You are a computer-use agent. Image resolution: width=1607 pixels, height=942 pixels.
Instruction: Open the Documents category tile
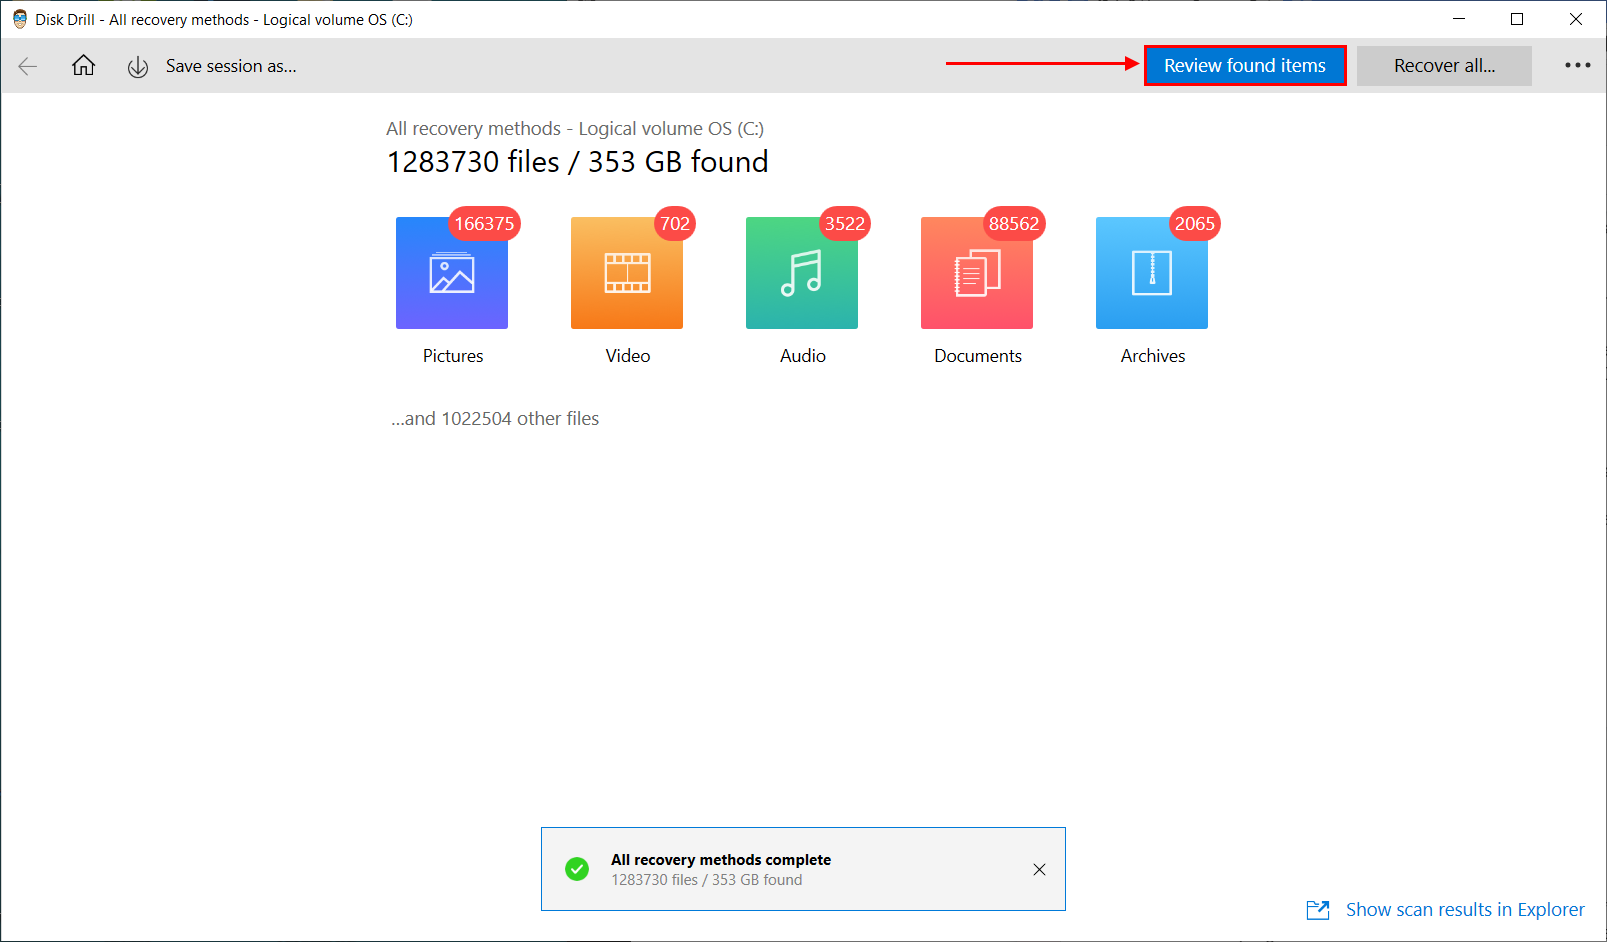[977, 273]
